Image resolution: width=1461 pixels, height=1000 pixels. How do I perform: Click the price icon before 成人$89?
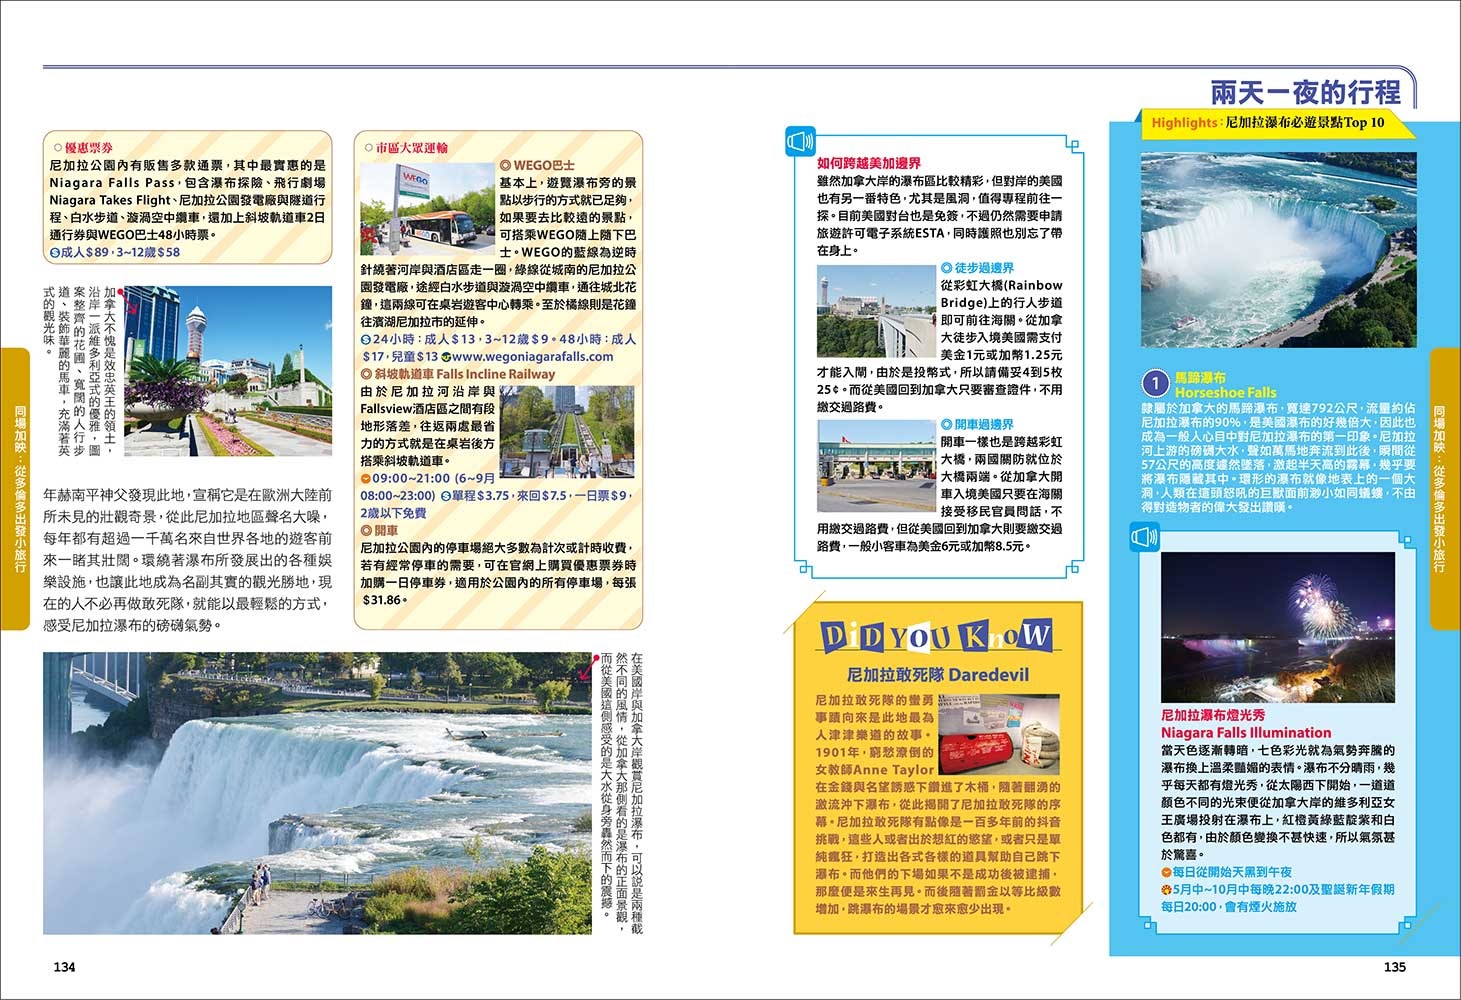(x=55, y=253)
